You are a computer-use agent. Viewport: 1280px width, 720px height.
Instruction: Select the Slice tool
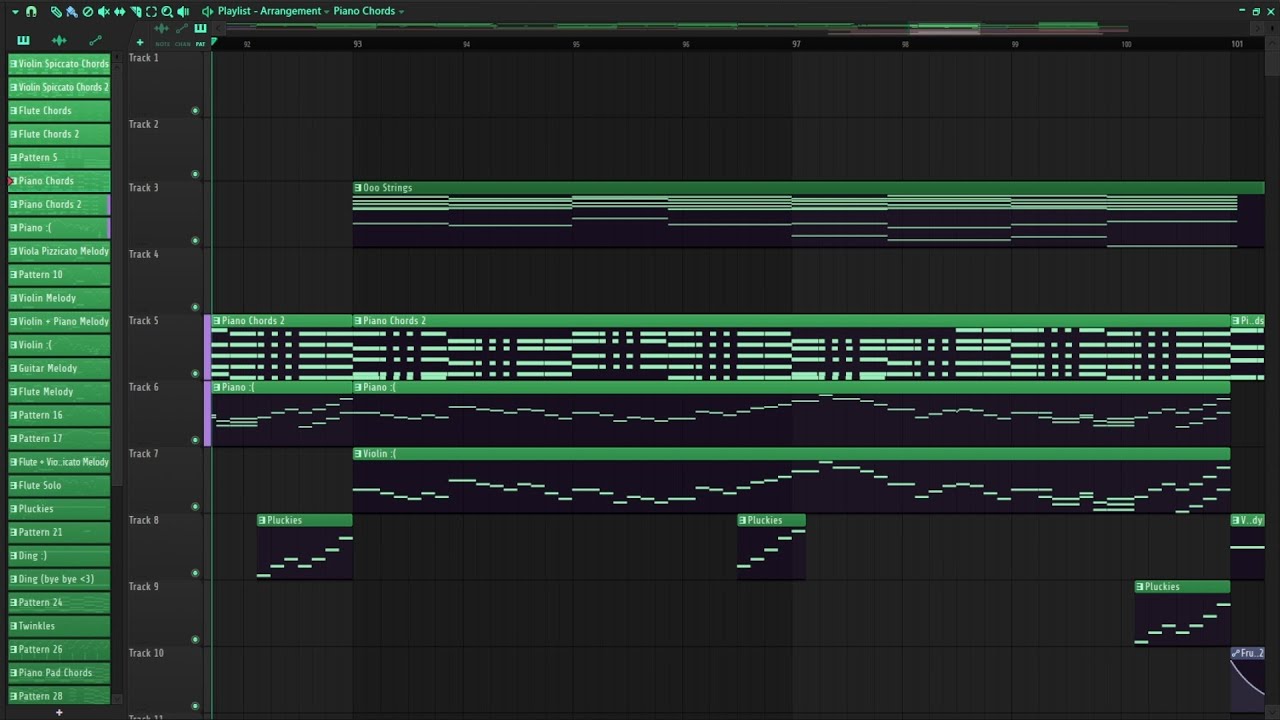pyautogui.click(x=135, y=11)
